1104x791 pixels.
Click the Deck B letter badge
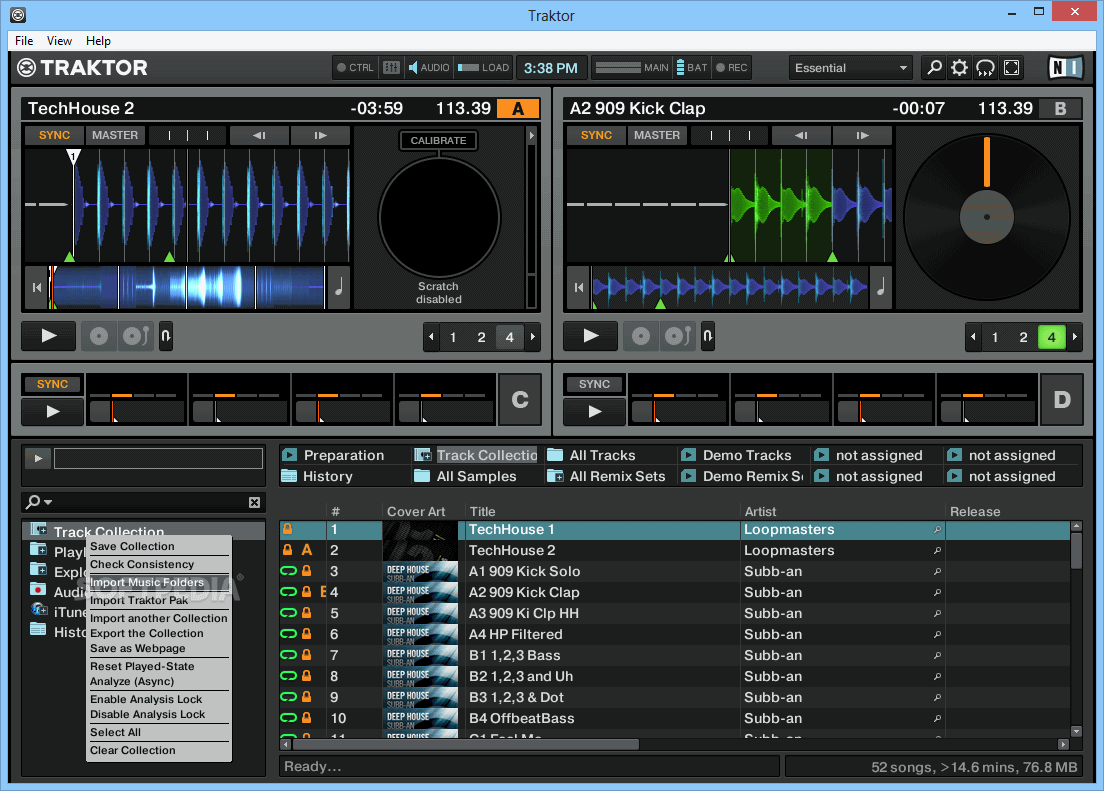tap(1060, 108)
